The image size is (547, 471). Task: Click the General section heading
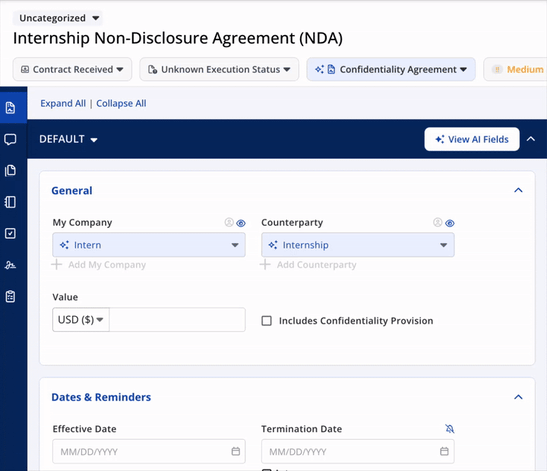72,190
